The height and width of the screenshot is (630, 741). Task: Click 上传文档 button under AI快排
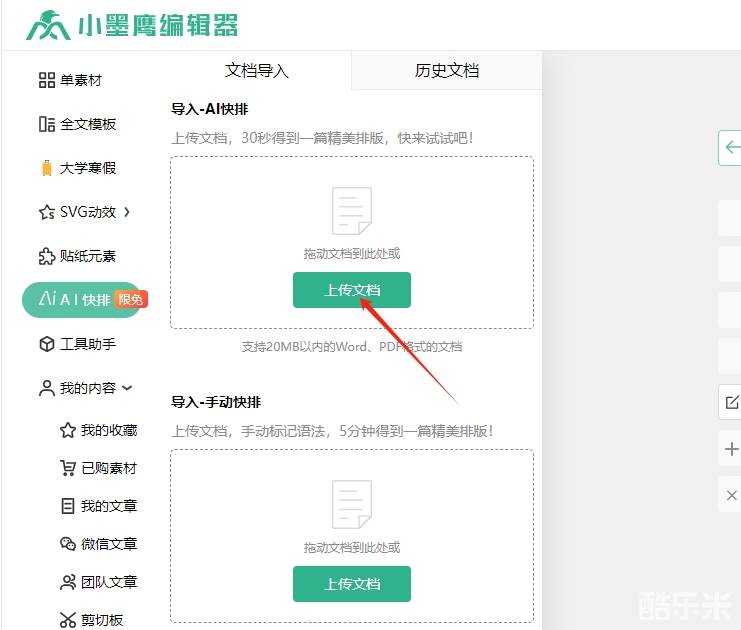(352, 290)
